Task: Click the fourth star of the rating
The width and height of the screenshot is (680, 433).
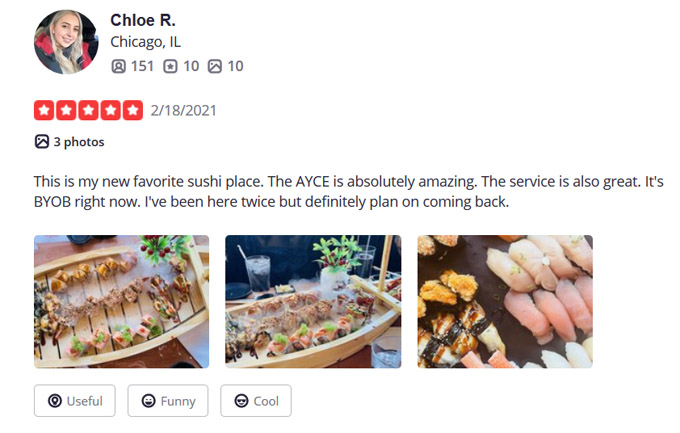Action: pyautogui.click(x=111, y=110)
